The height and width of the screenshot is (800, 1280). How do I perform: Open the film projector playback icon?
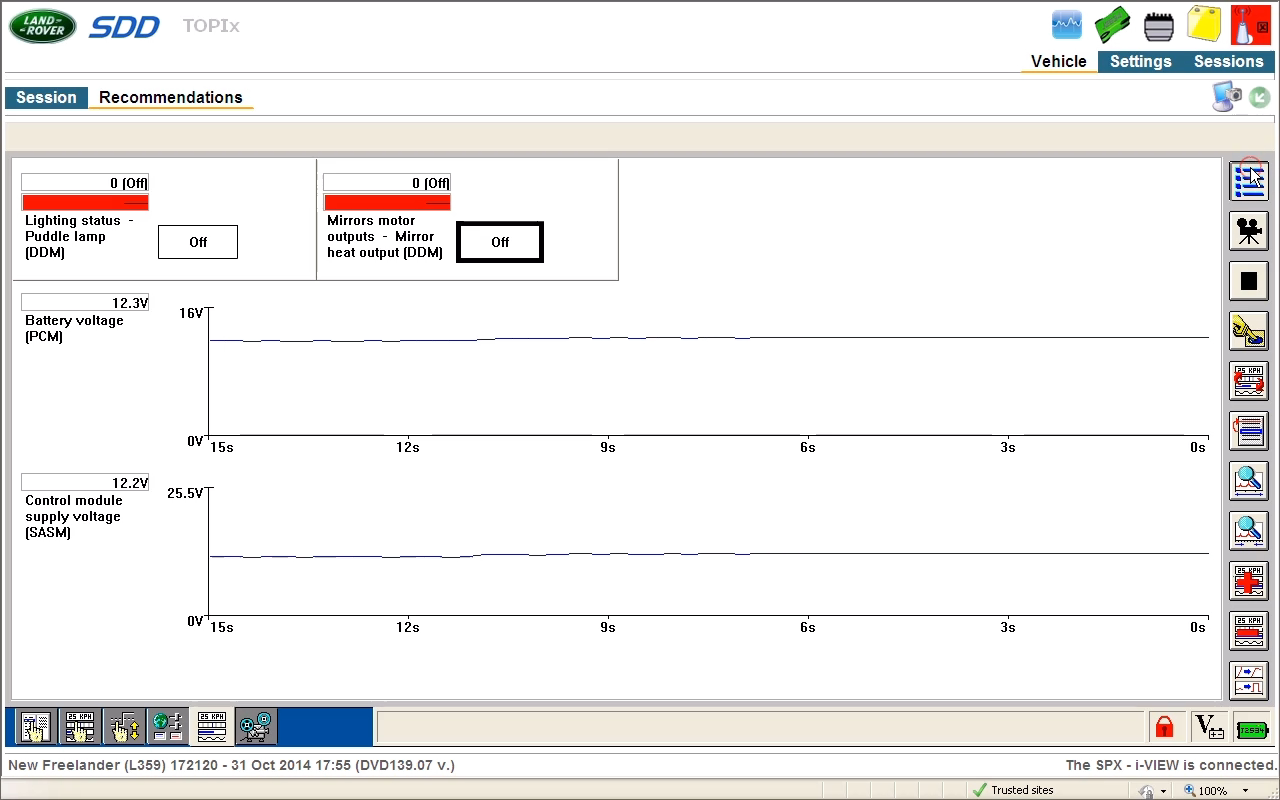[255, 727]
